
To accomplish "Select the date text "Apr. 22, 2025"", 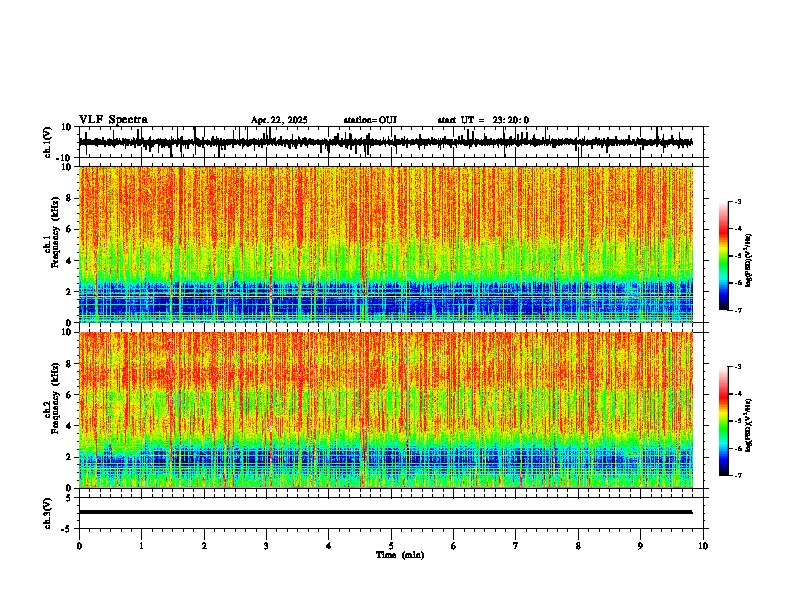I will click(279, 120).
